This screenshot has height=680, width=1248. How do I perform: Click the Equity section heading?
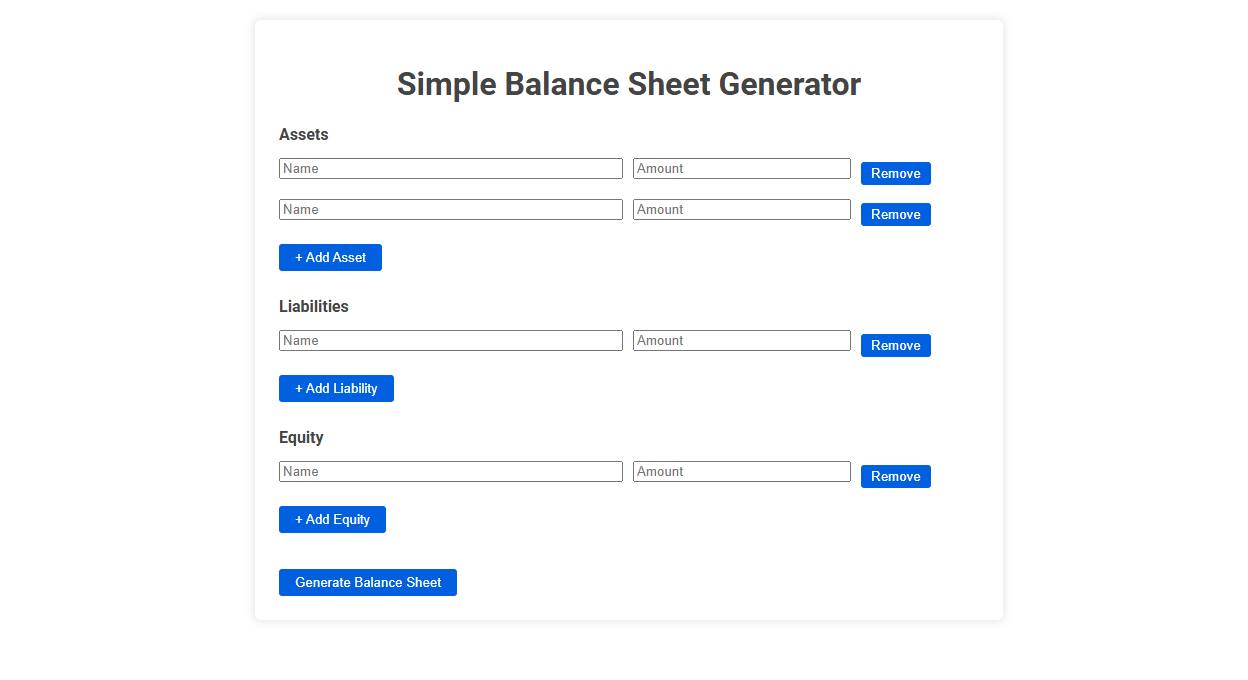point(301,437)
